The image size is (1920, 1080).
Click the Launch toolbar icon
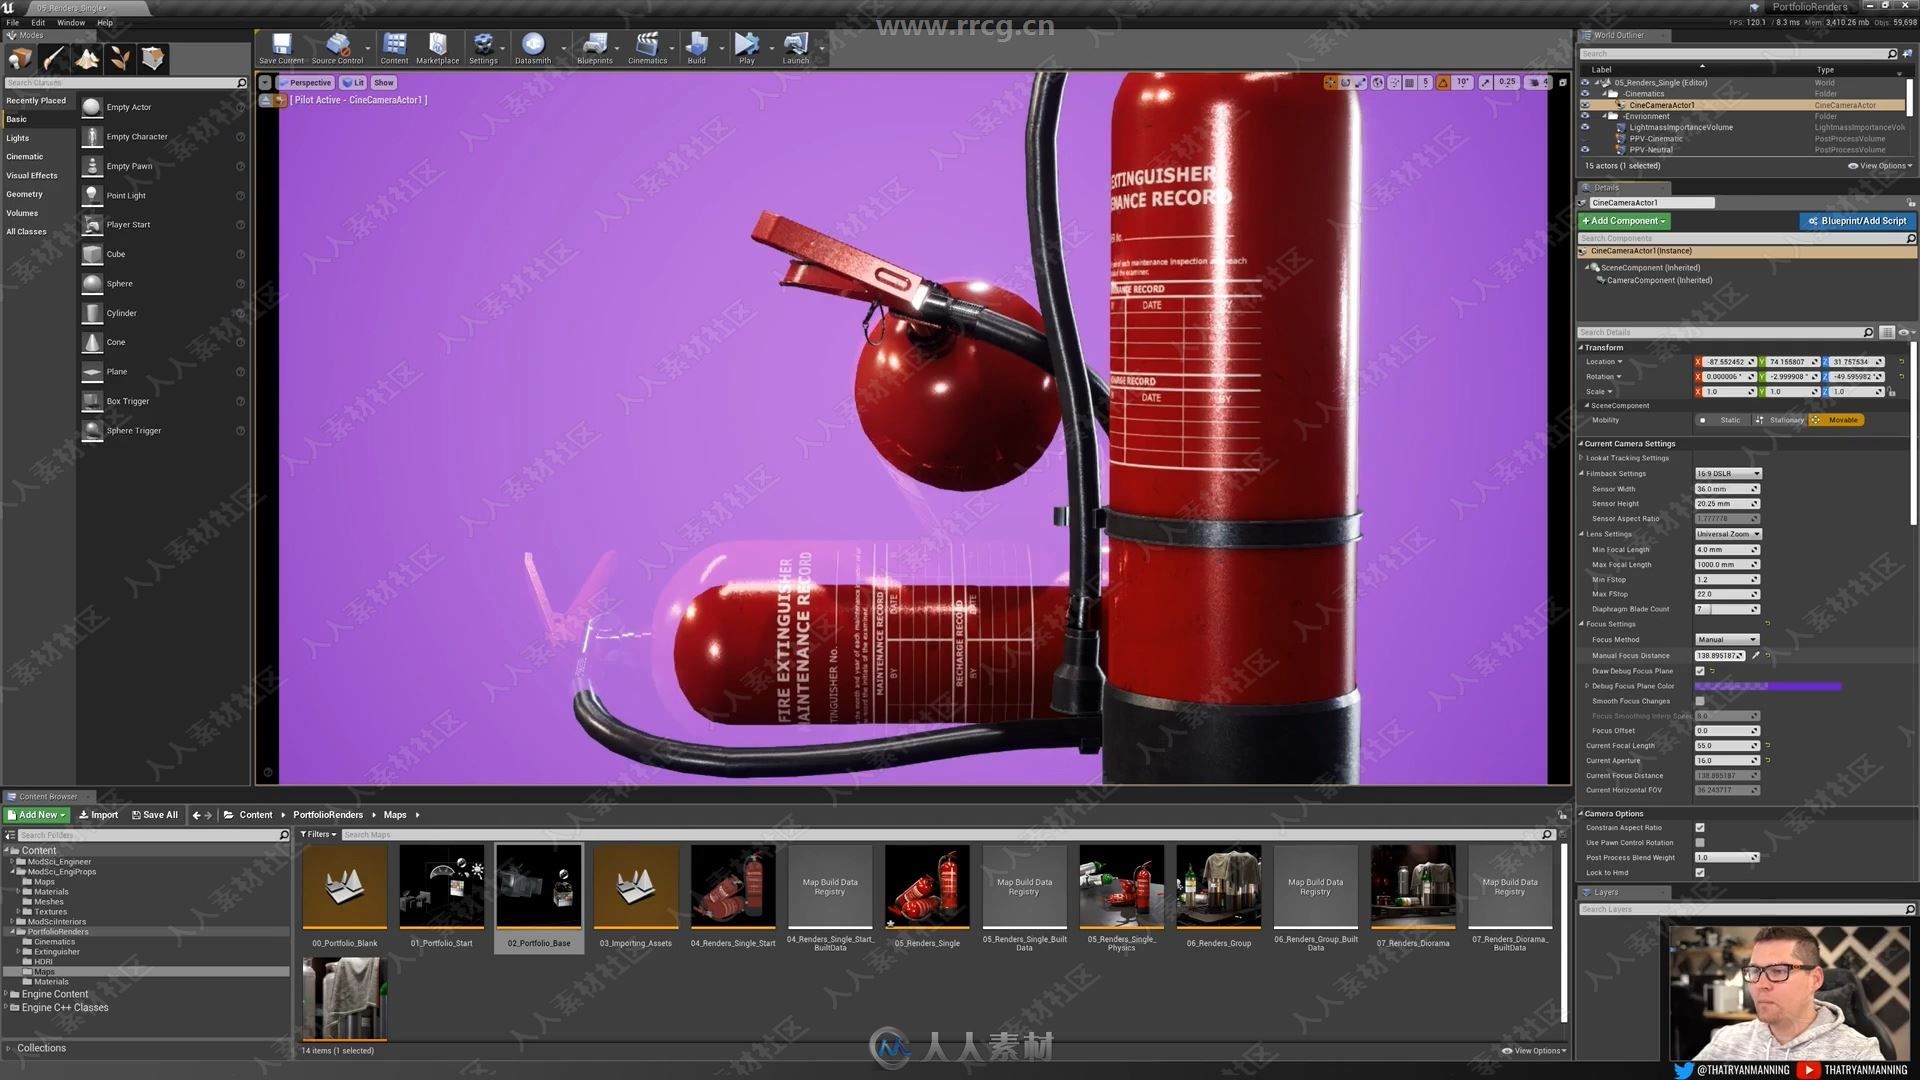(x=796, y=48)
